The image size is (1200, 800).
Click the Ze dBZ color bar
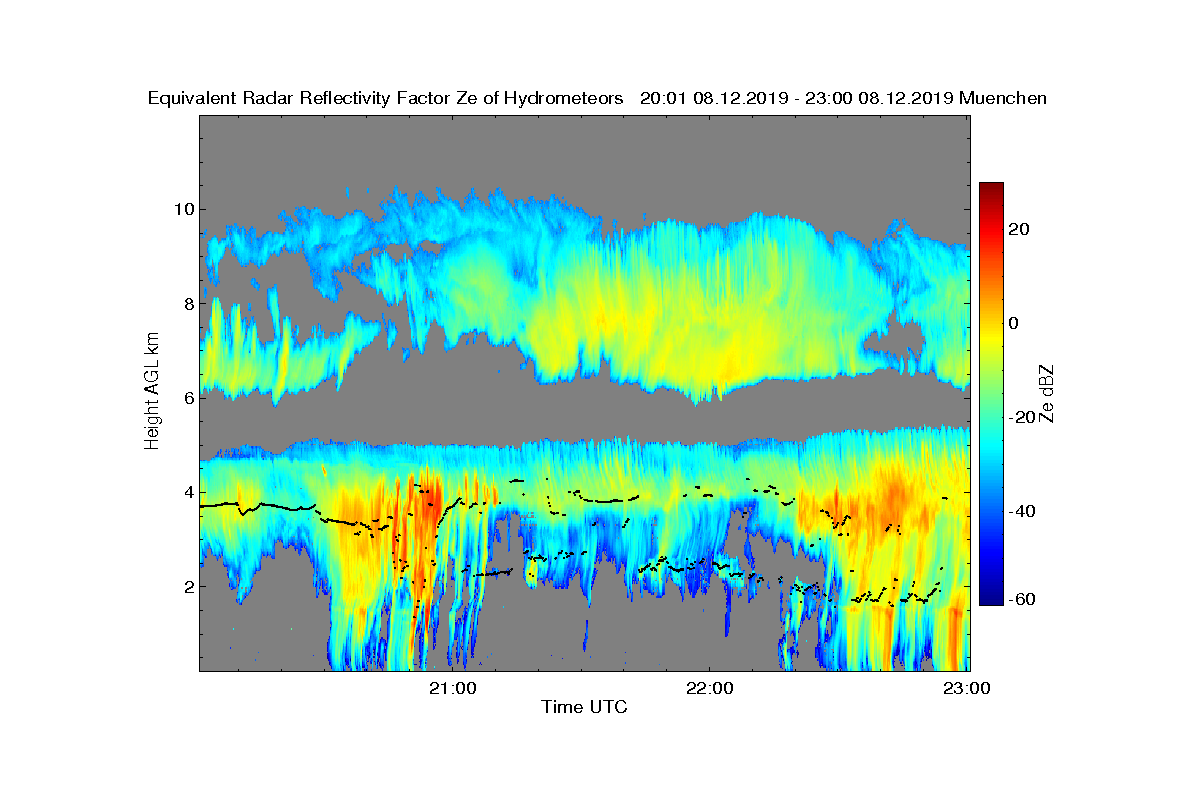pos(991,394)
